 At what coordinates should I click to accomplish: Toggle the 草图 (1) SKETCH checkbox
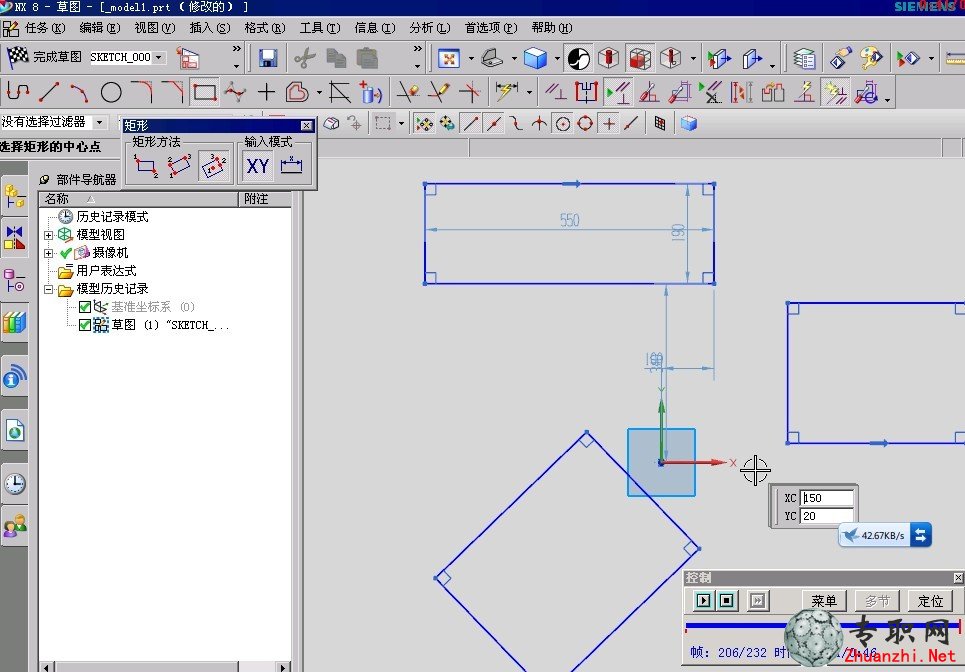tap(85, 325)
